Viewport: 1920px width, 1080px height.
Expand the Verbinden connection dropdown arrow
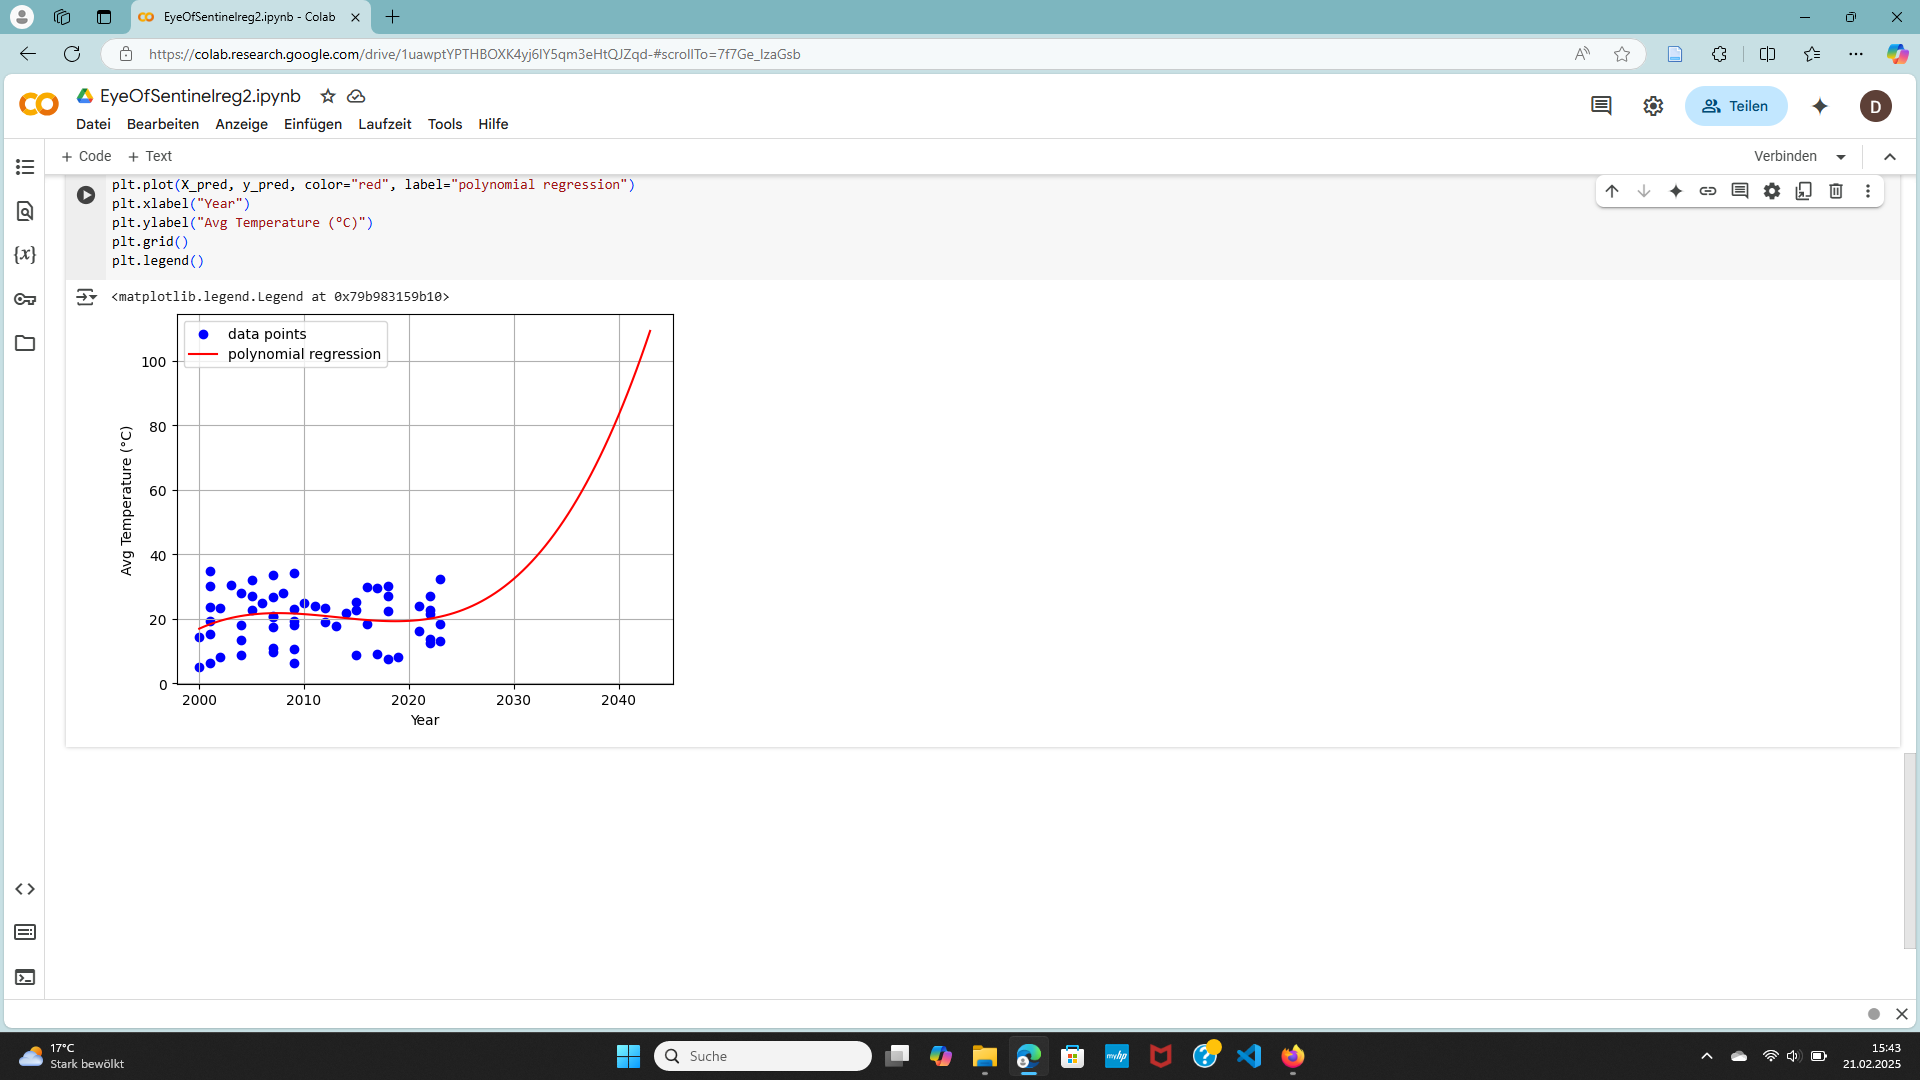click(x=1841, y=157)
